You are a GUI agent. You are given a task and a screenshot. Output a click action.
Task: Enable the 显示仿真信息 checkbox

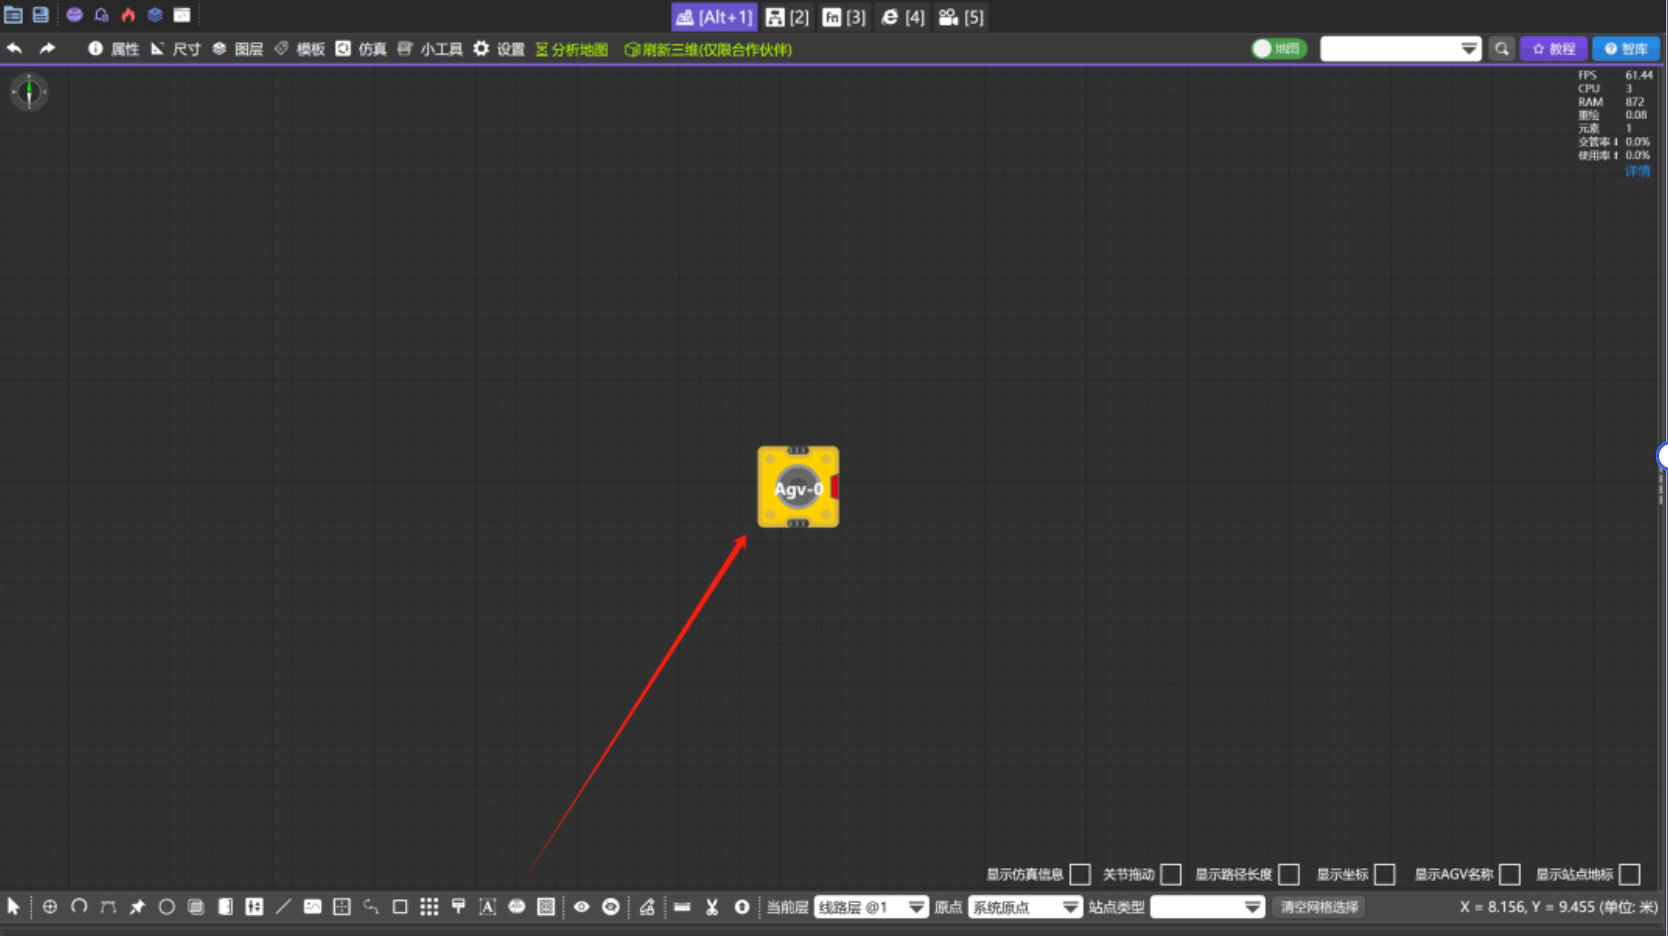pyautogui.click(x=1080, y=875)
